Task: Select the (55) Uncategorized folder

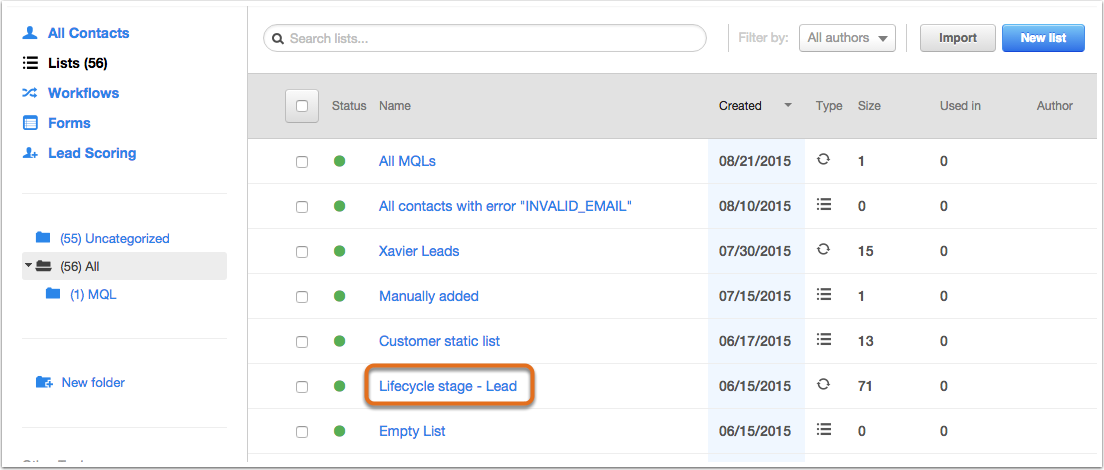Action: [x=115, y=239]
